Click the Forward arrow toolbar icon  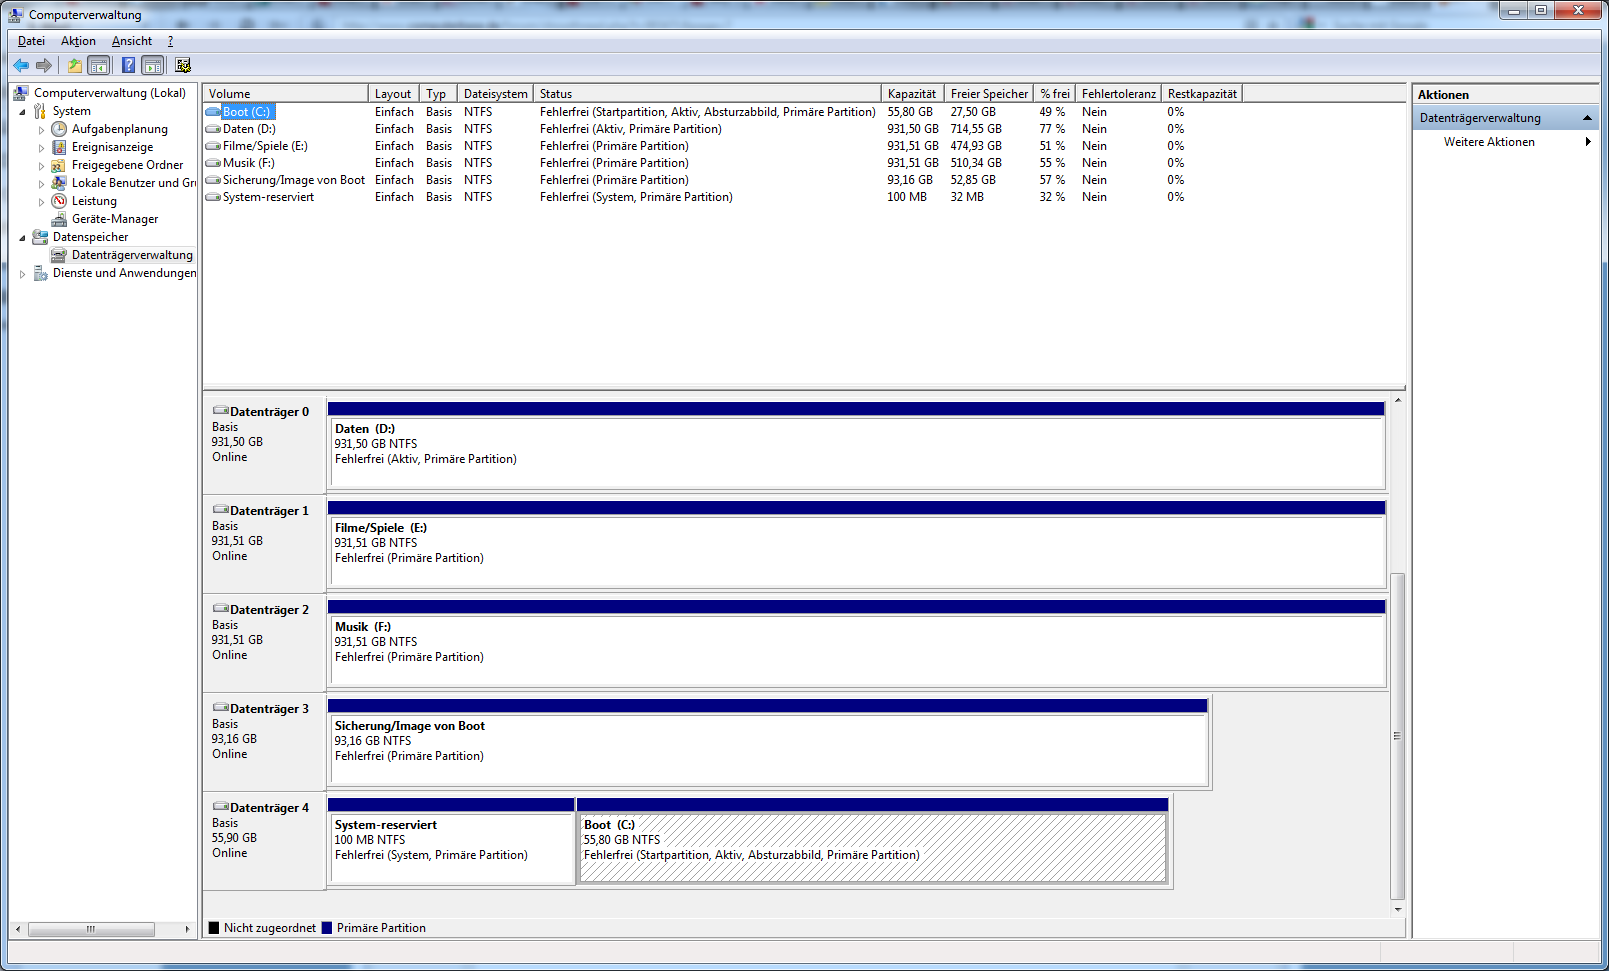(x=44, y=65)
